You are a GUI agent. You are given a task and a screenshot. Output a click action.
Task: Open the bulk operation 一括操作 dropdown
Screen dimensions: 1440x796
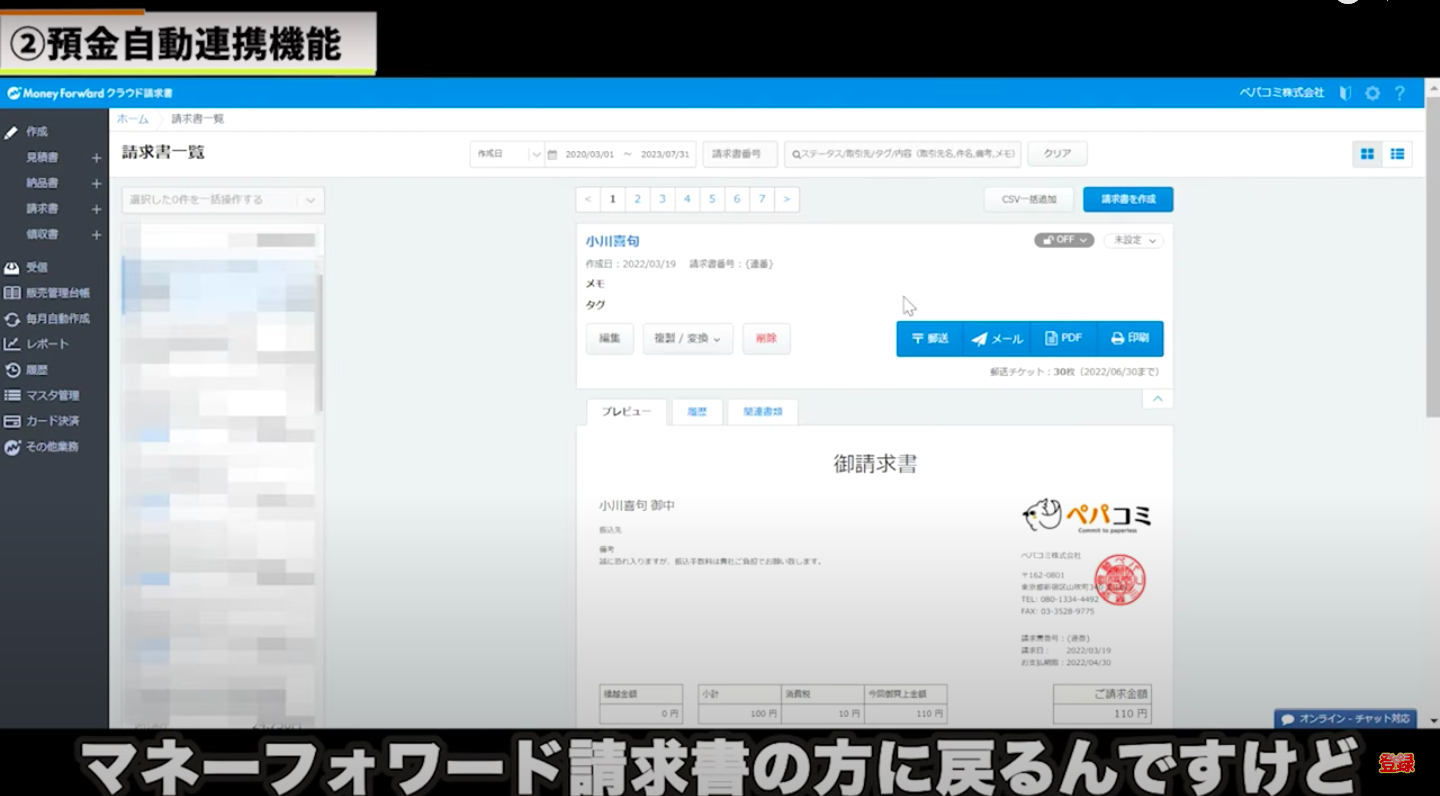click(x=223, y=200)
